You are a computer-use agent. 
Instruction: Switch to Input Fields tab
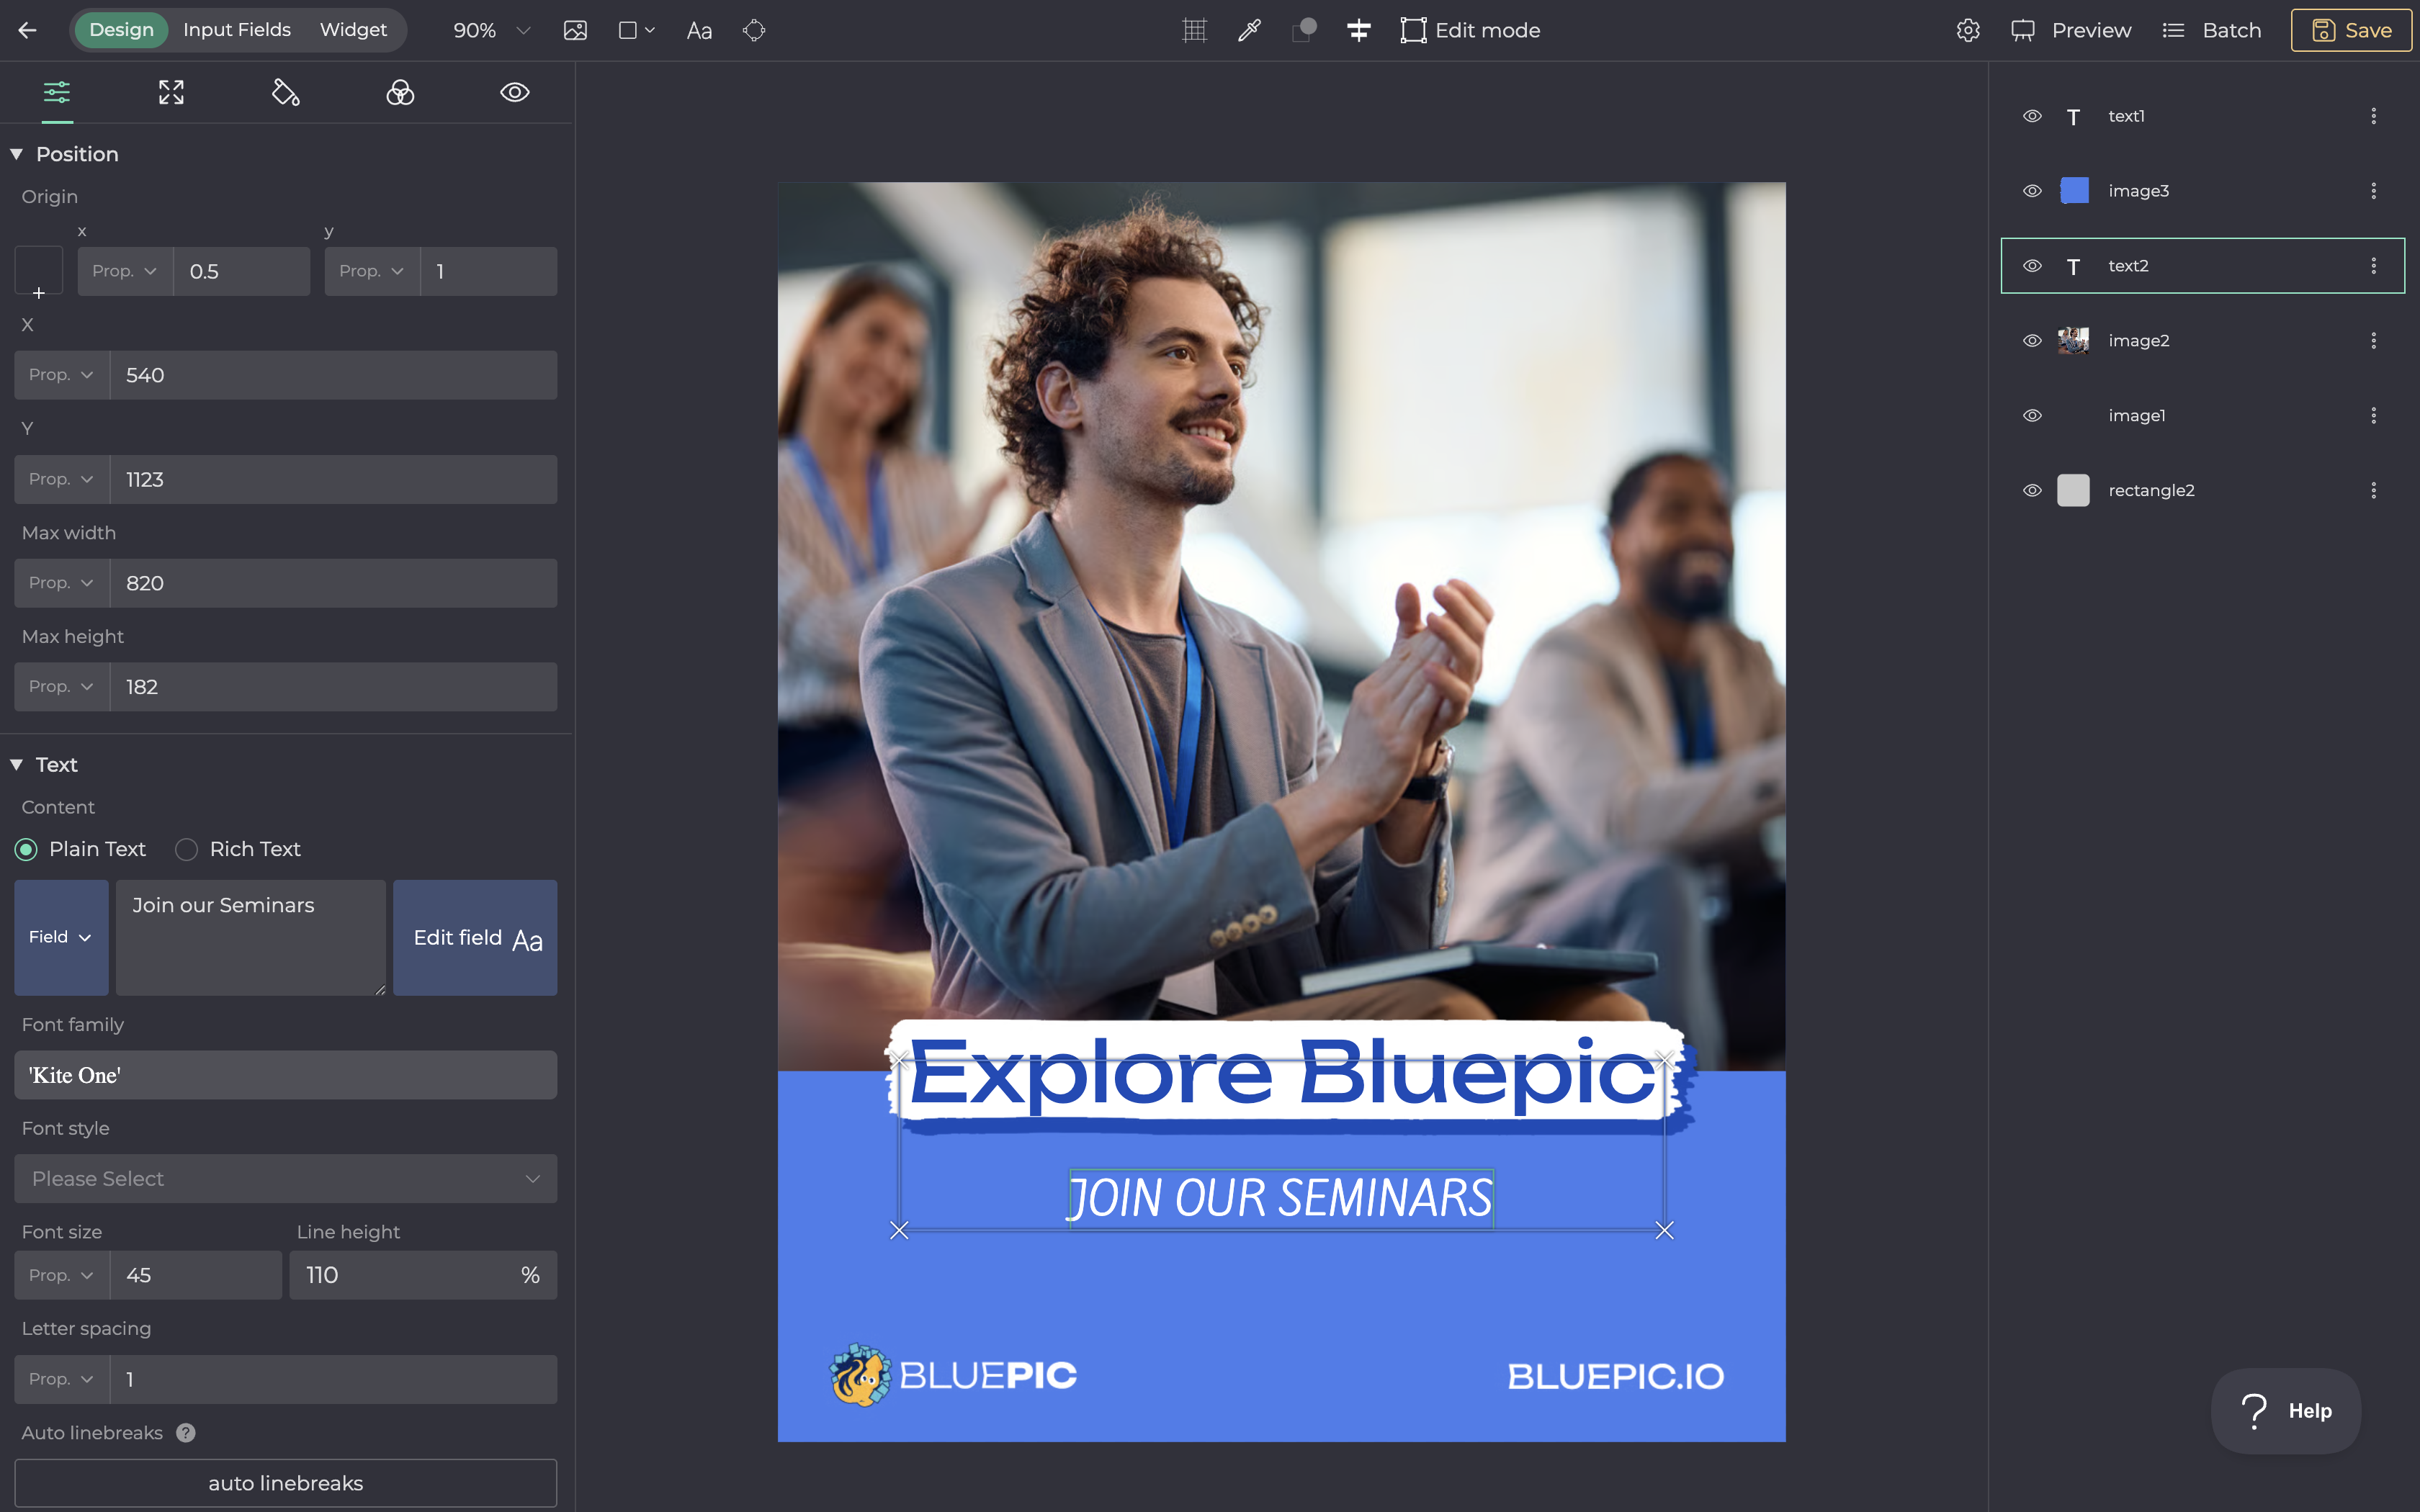pos(237,30)
